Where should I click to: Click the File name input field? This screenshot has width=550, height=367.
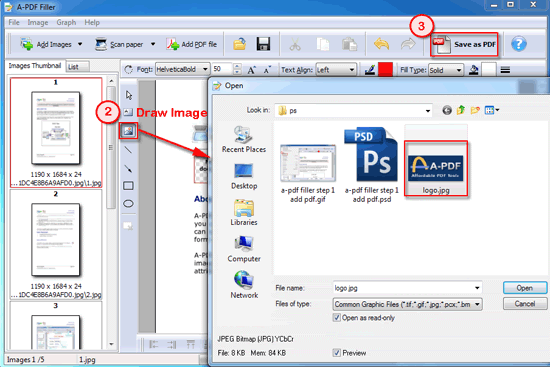[407, 288]
